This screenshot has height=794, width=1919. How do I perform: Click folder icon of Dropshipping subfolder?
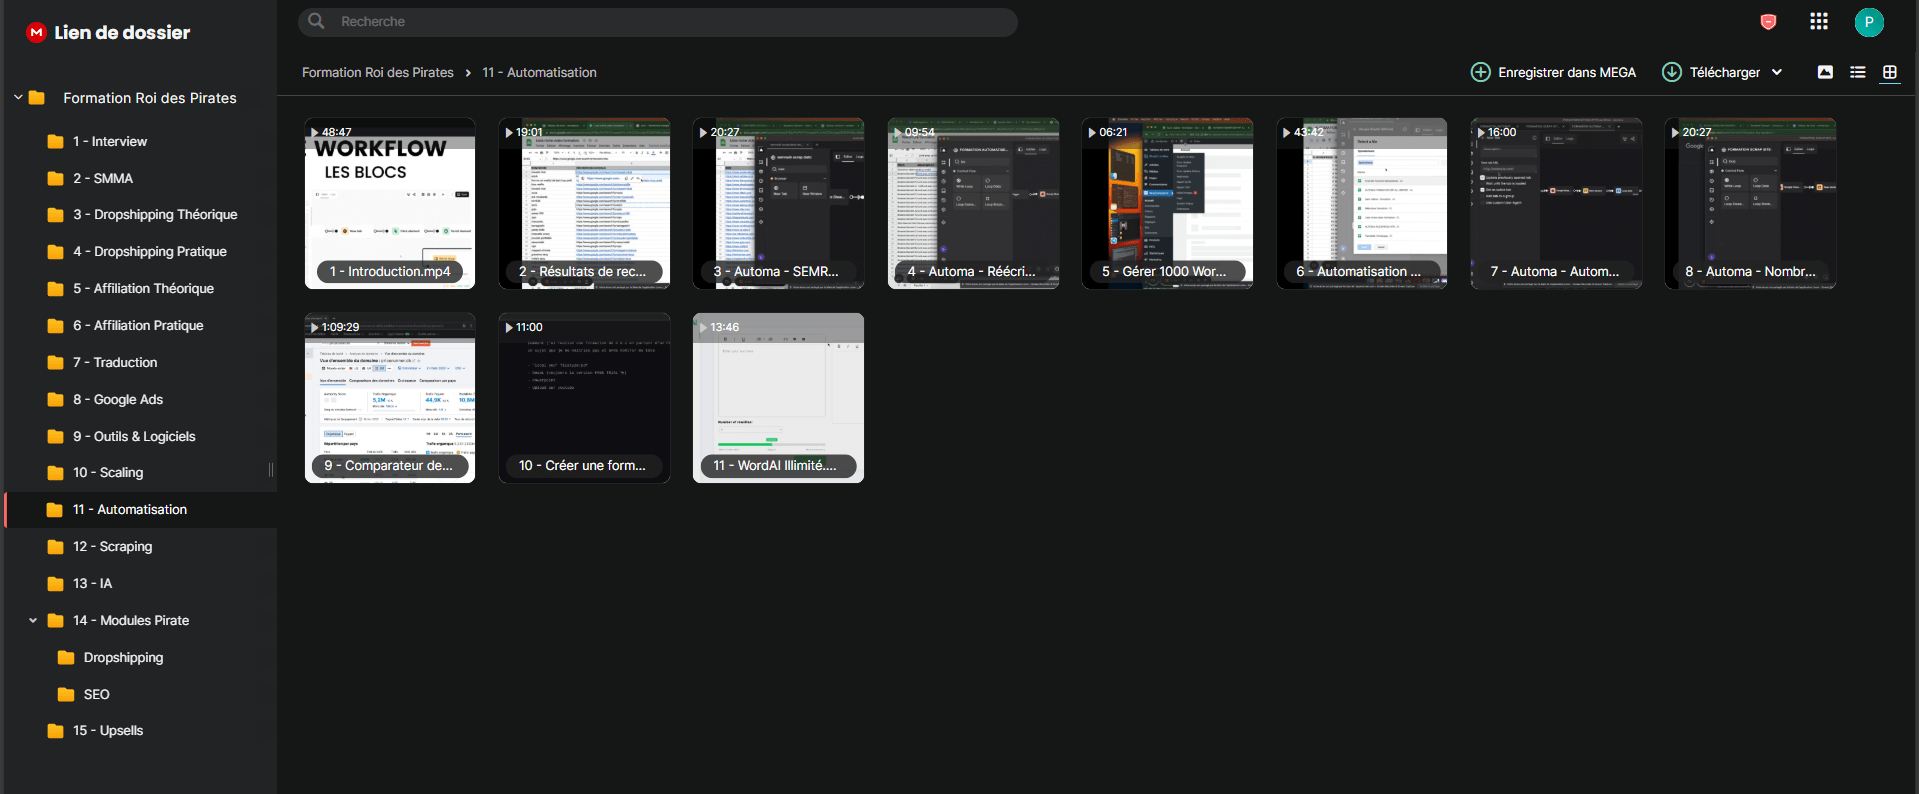(67, 658)
